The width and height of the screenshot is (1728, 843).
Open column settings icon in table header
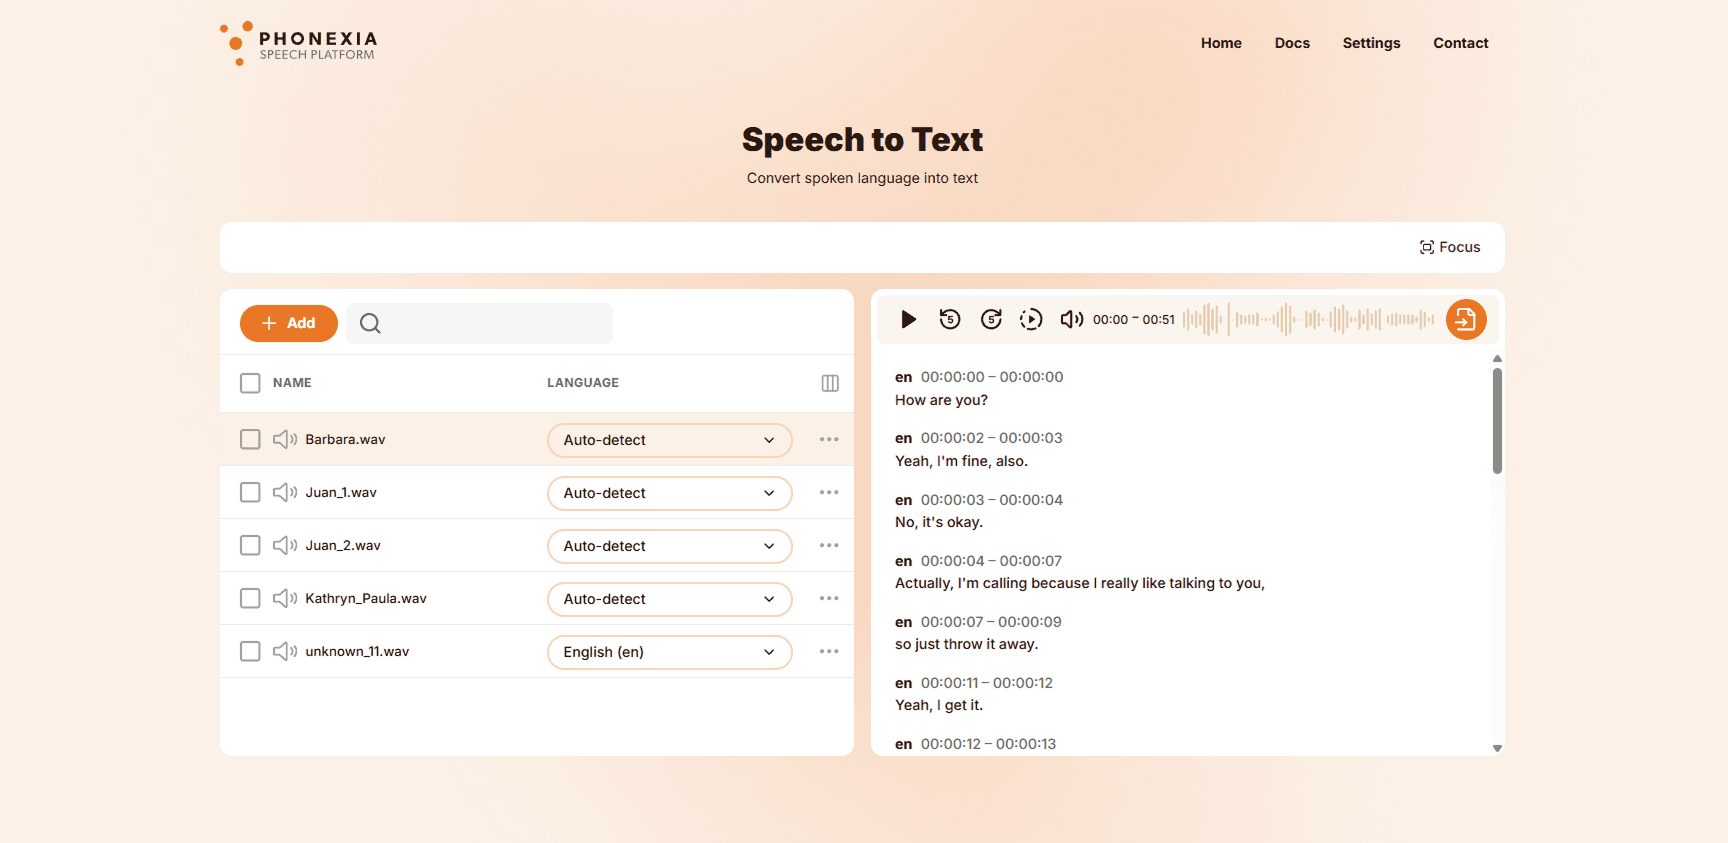point(830,383)
